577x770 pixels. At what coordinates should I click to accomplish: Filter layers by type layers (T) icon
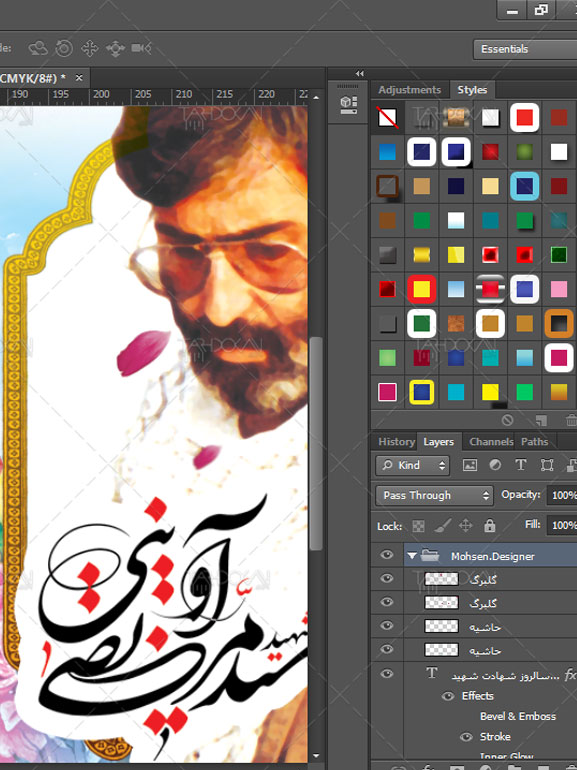[x=521, y=465]
